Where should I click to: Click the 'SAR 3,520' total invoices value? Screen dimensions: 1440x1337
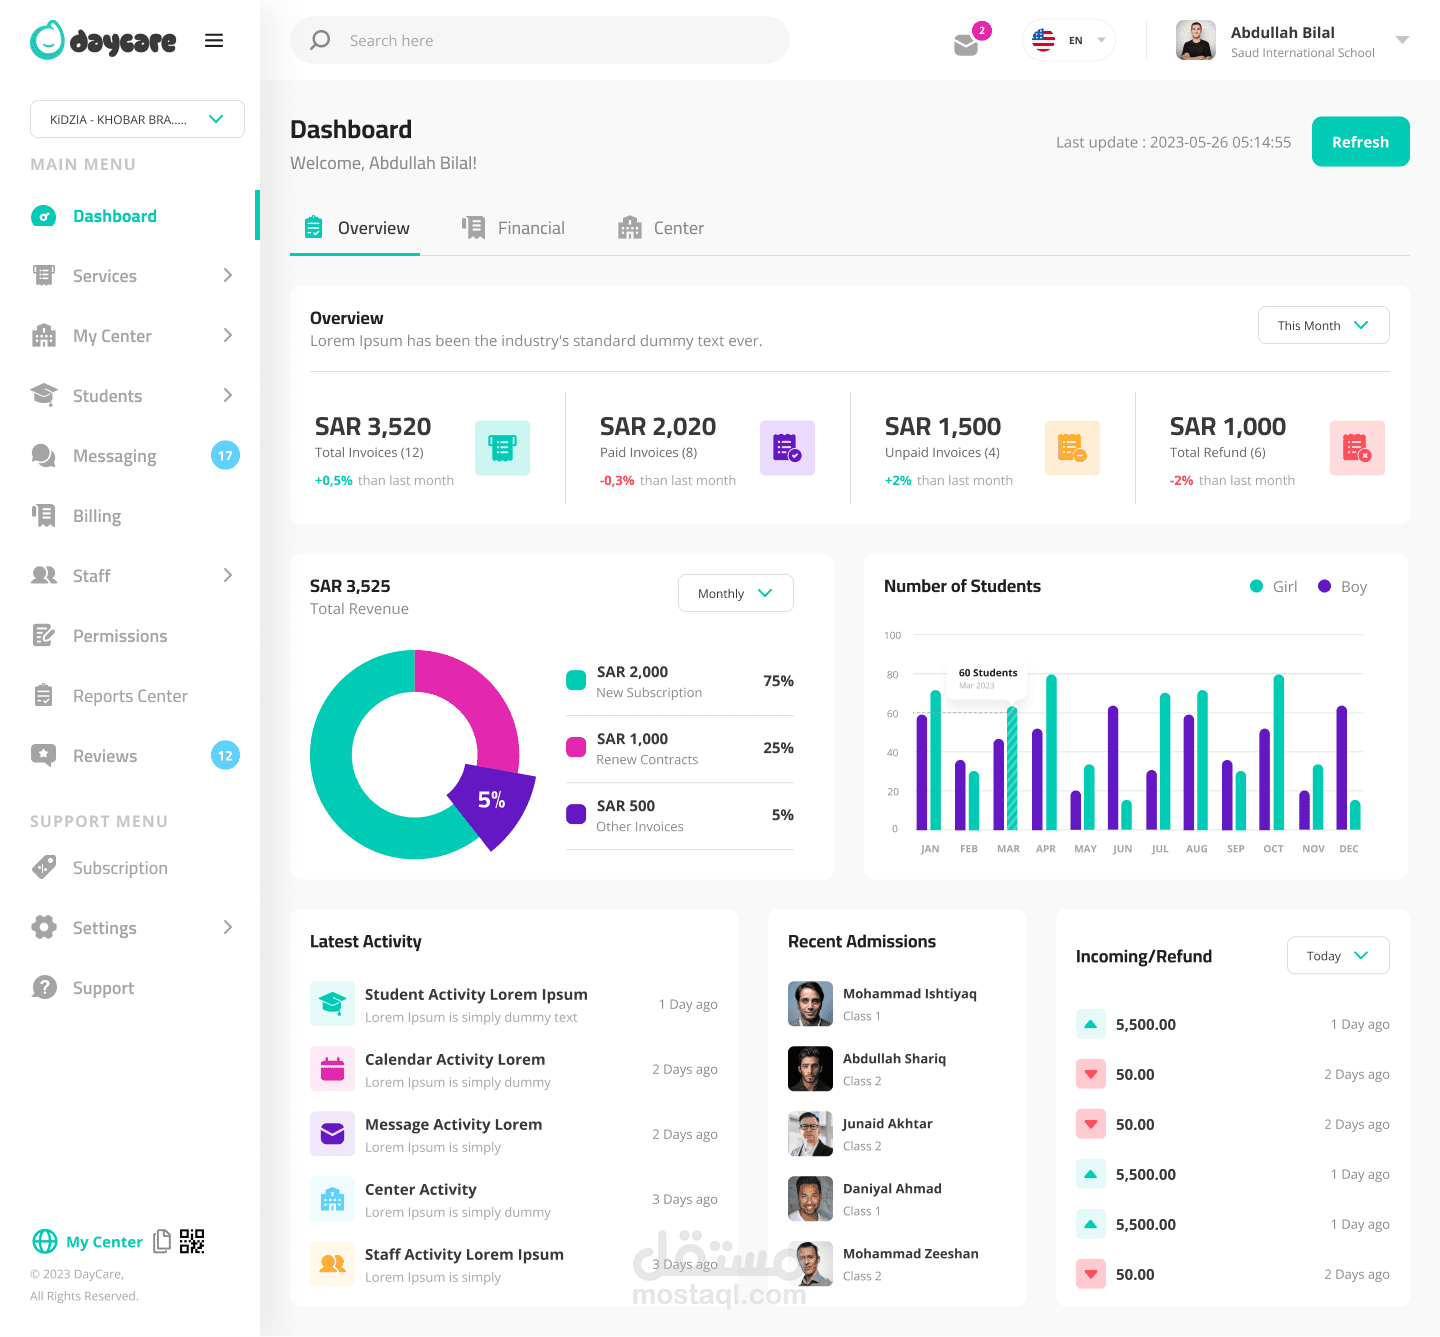373,427
